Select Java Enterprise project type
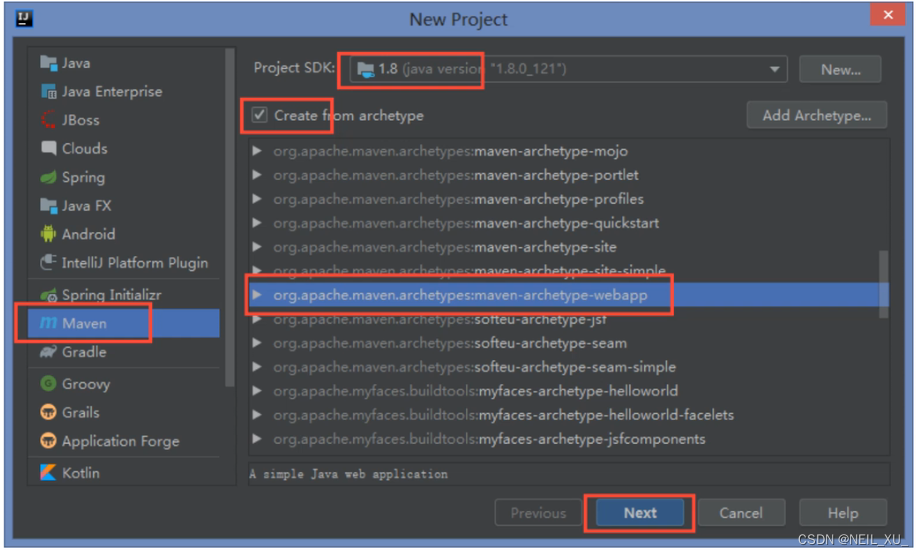Viewport: 924px width, 556px height. [x=112, y=91]
